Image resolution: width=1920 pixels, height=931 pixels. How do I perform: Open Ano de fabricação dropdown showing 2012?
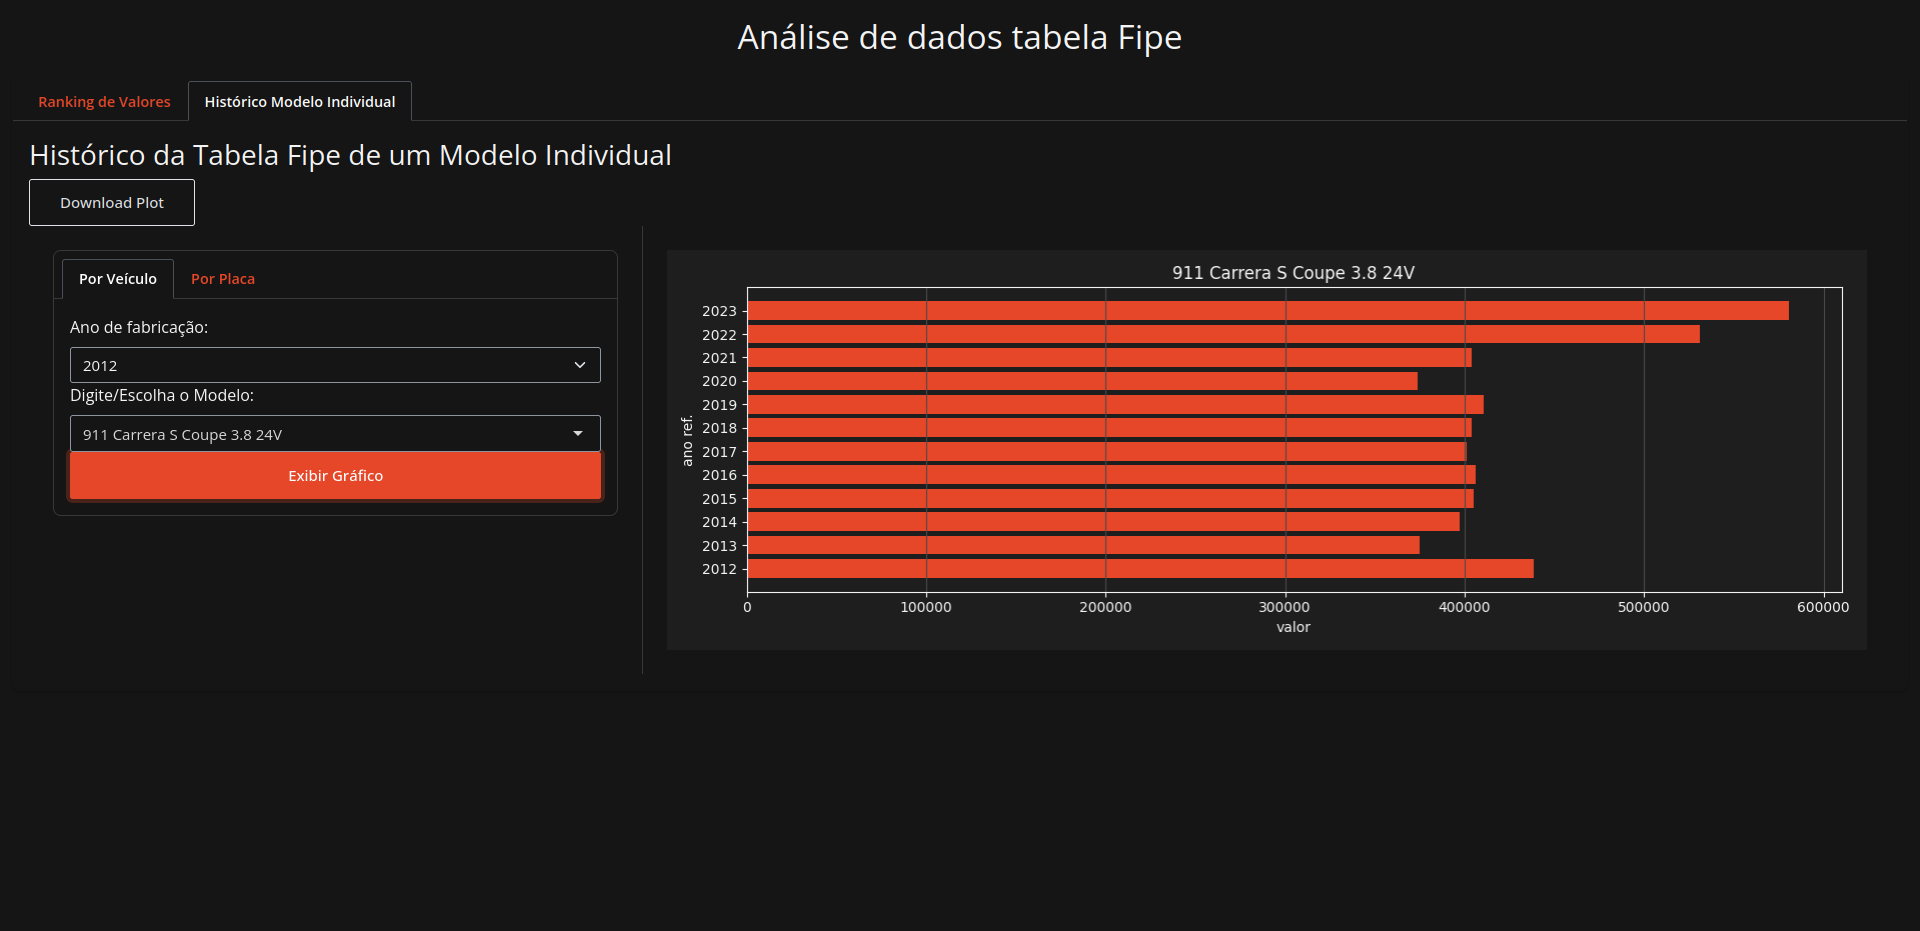point(335,365)
